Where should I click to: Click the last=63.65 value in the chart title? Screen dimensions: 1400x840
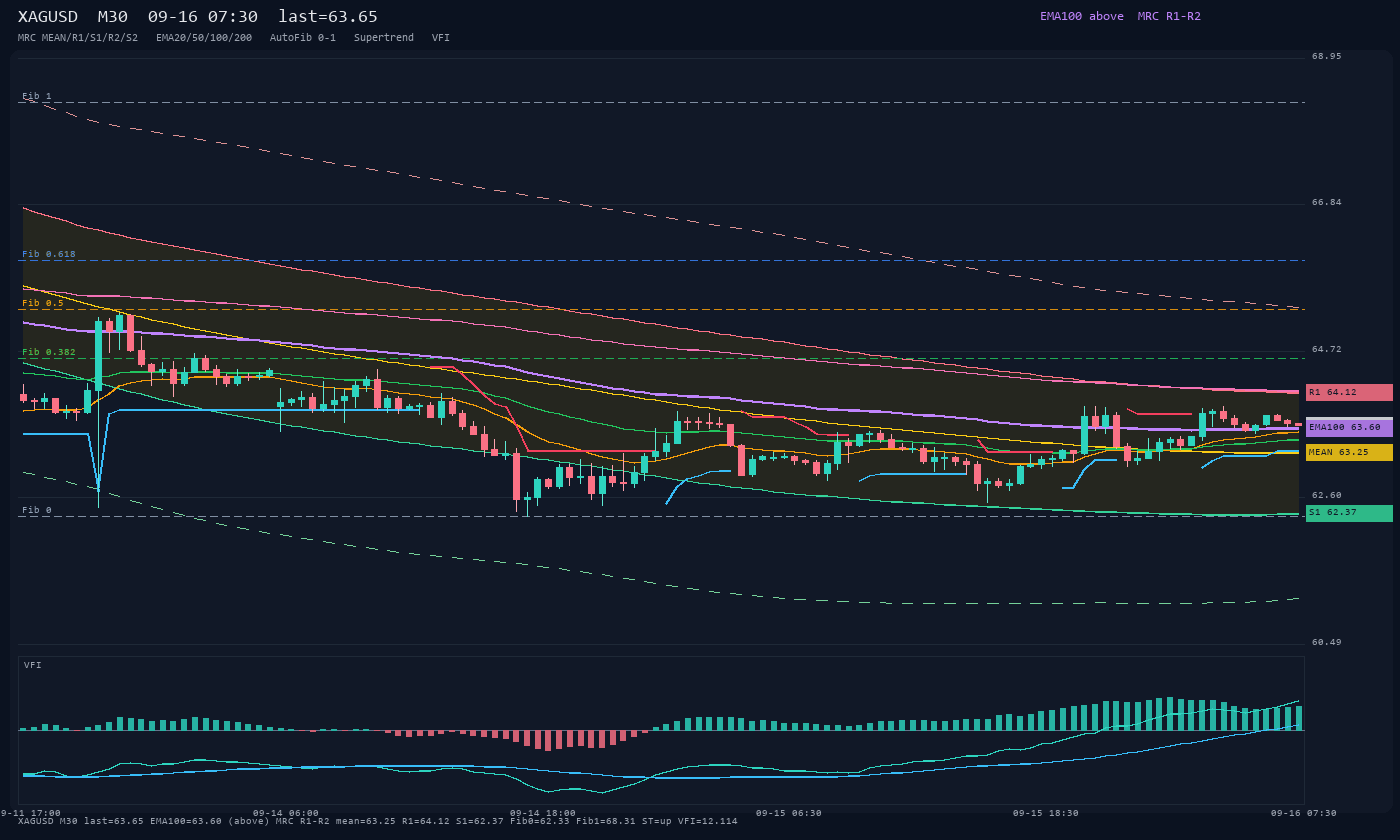pos(328,17)
